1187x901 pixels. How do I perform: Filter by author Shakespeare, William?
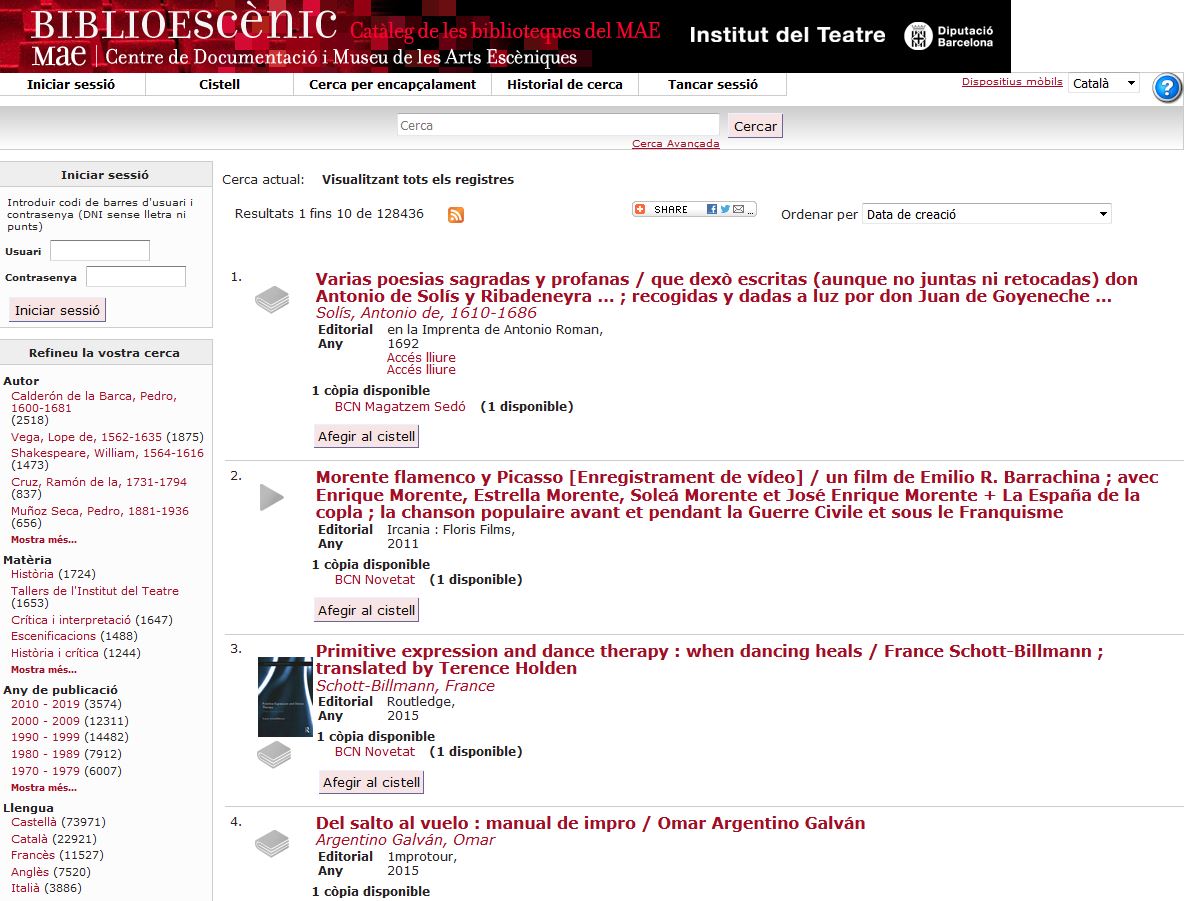point(107,453)
